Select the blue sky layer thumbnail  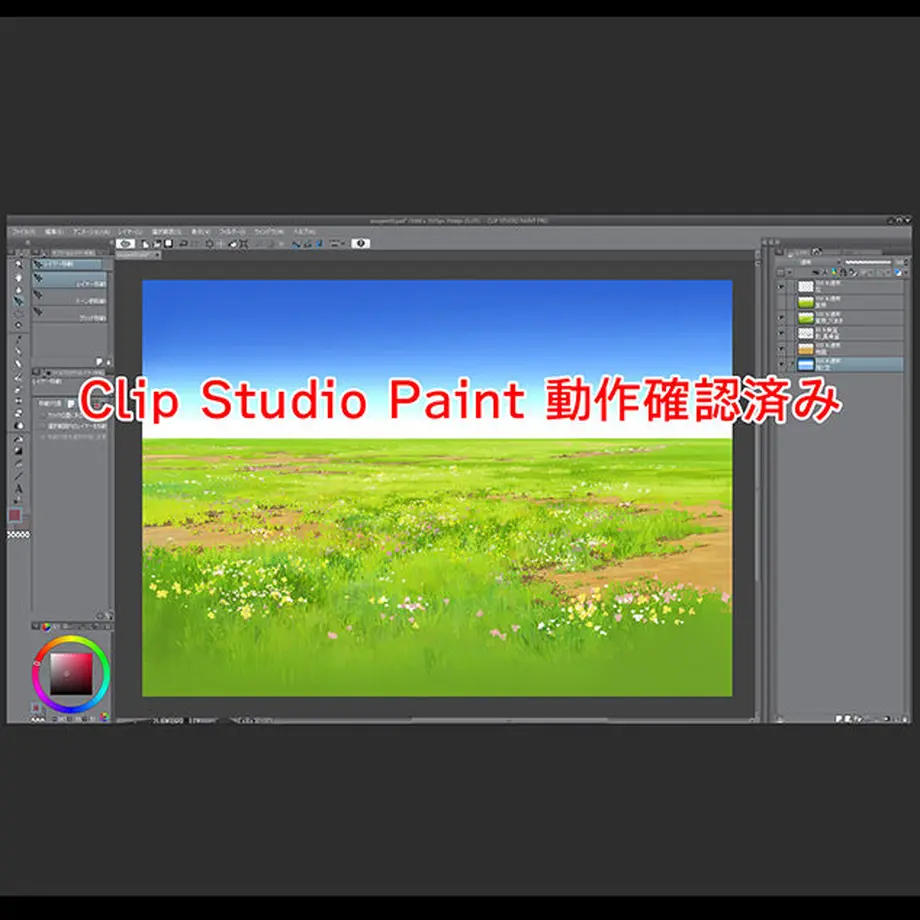(x=806, y=364)
